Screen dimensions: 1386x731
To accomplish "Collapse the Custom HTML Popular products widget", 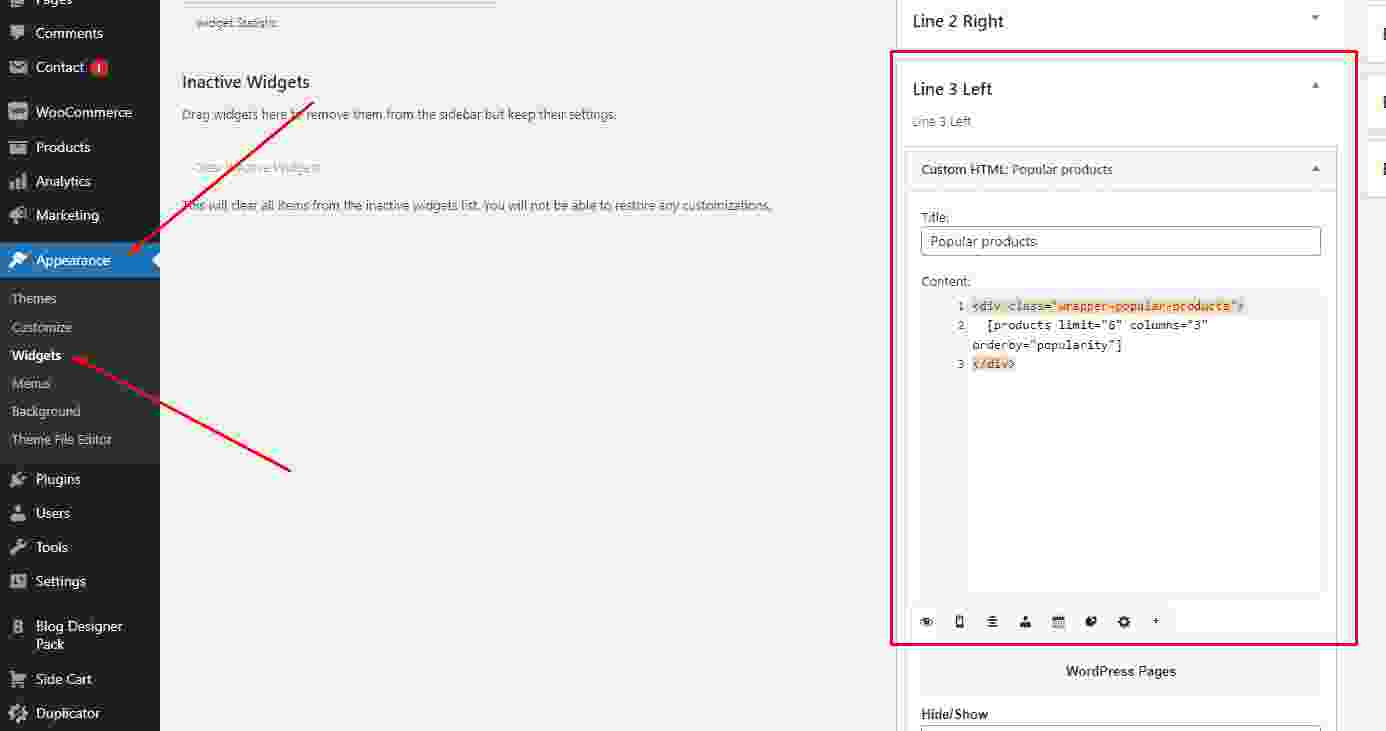I will 1315,169.
